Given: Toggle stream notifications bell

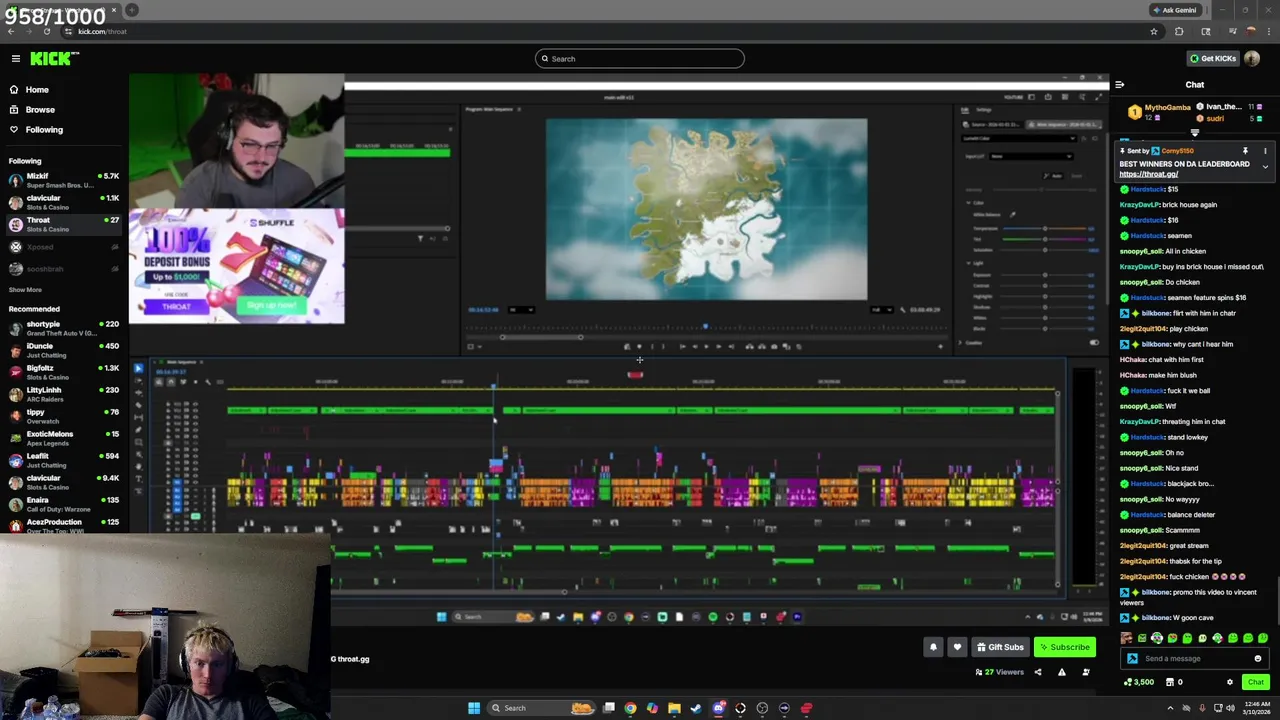Looking at the screenshot, I should pos(933,647).
